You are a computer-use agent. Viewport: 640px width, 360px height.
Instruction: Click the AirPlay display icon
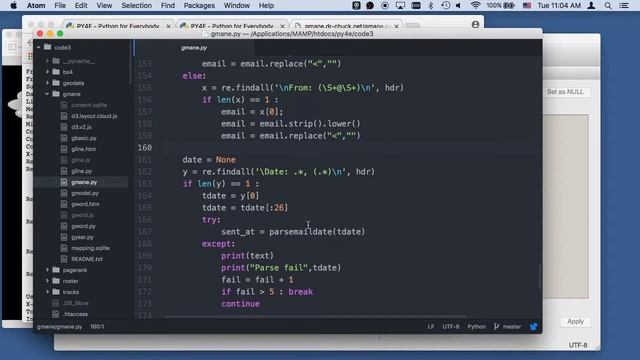[400, 5]
